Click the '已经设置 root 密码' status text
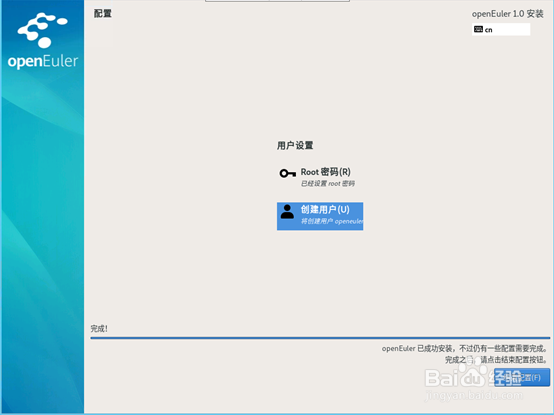Screen dimensions: 554x415 pyautogui.click(x=328, y=184)
